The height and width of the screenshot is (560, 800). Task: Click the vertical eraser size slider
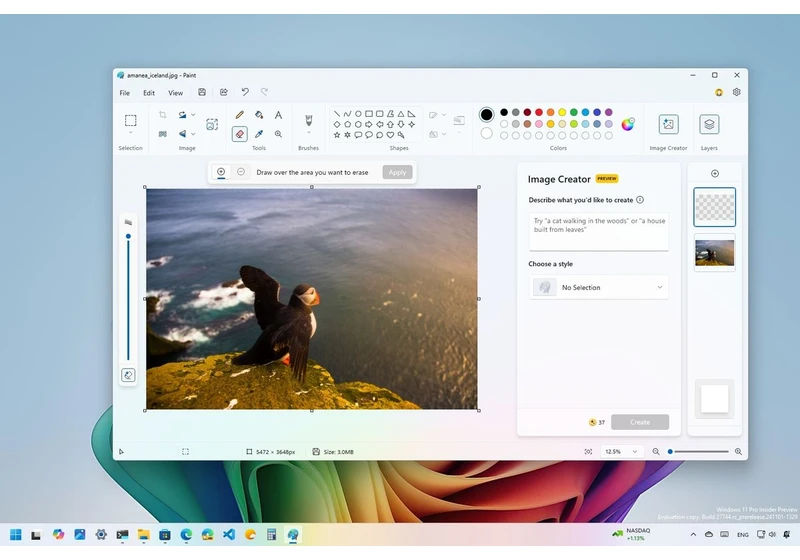(x=128, y=298)
